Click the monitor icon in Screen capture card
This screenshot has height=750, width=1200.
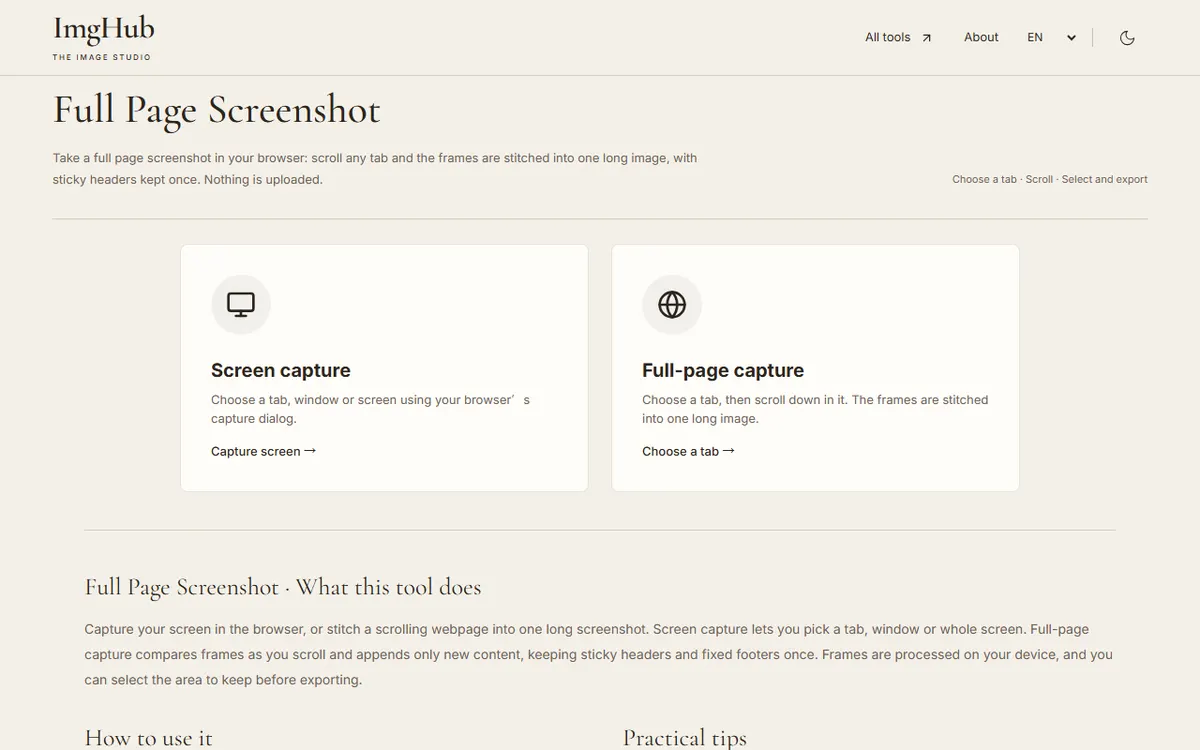pyautogui.click(x=241, y=304)
